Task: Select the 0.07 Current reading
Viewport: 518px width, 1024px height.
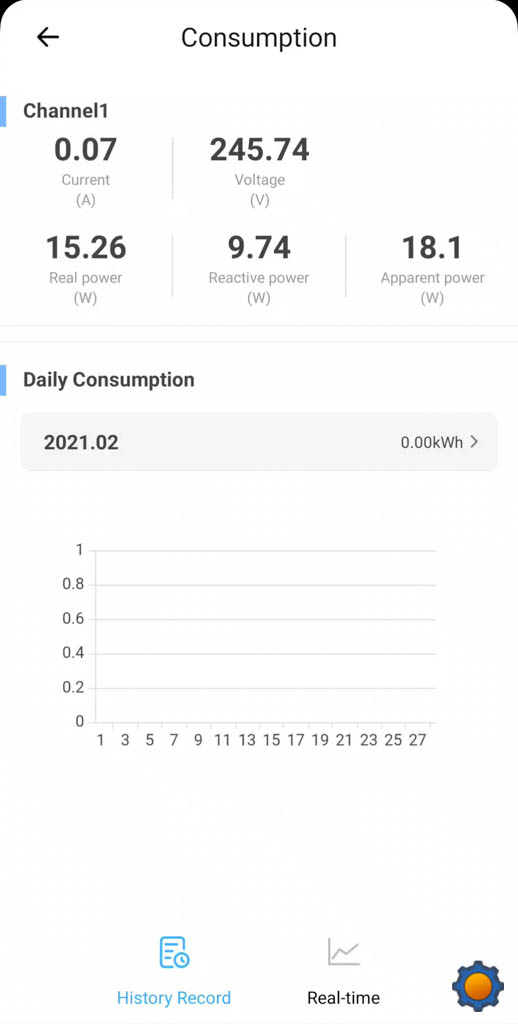Action: [86, 150]
